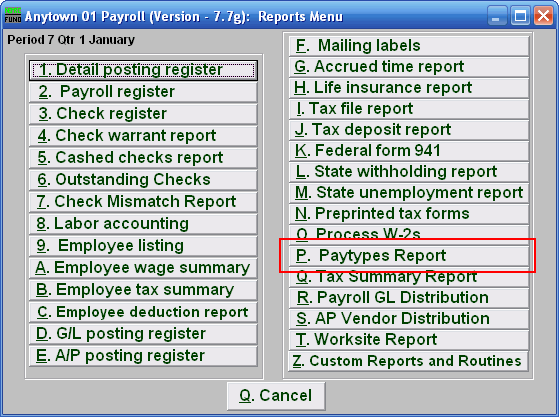Select G/L posting register
The image size is (559, 417).
click(143, 334)
